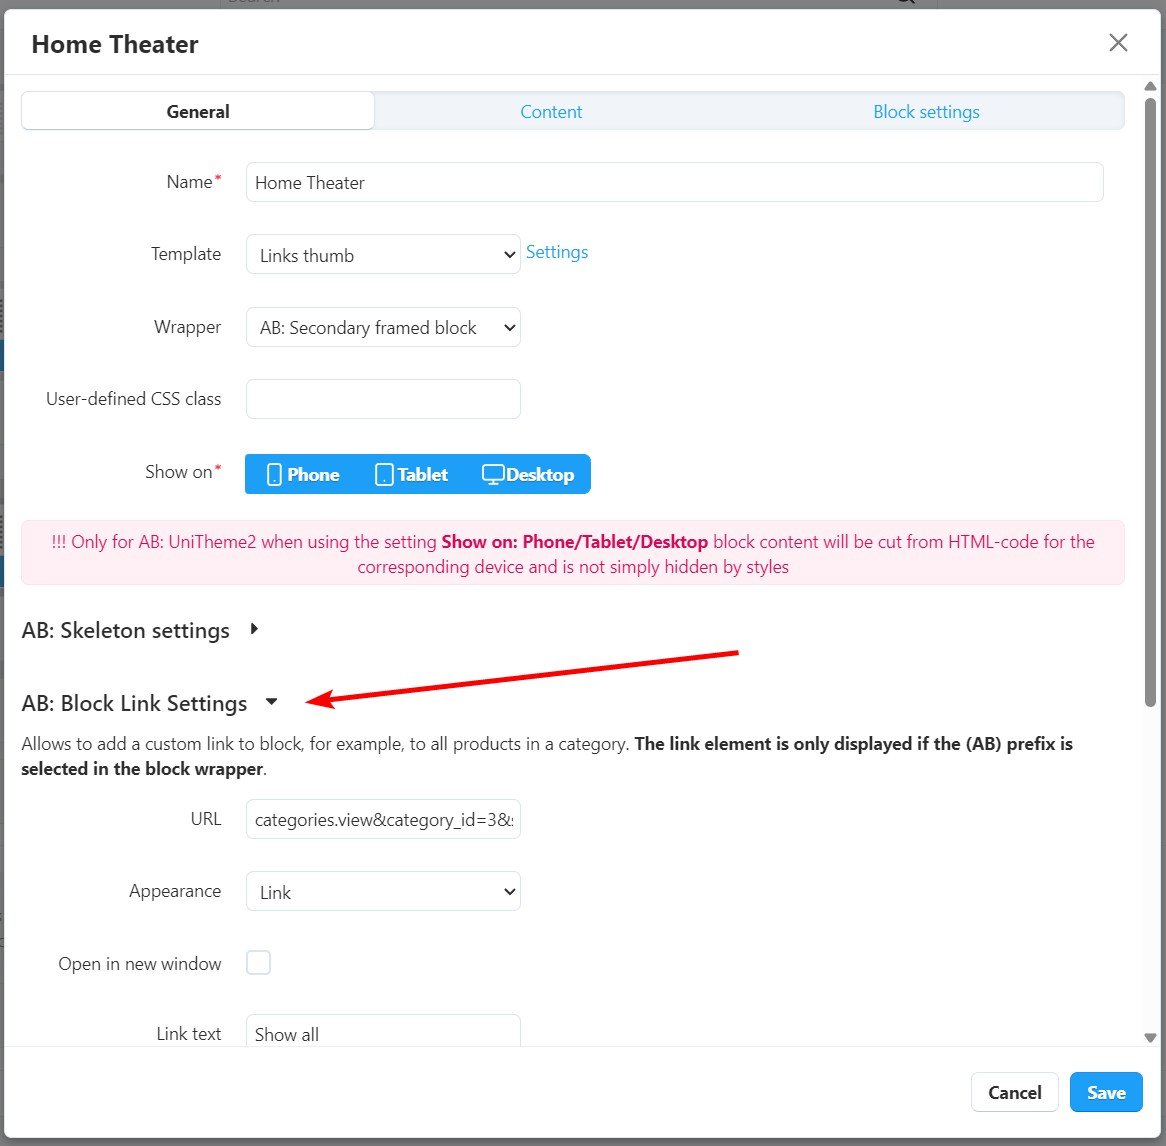
Task: Open the Wrapper dropdown
Action: pyautogui.click(x=383, y=327)
